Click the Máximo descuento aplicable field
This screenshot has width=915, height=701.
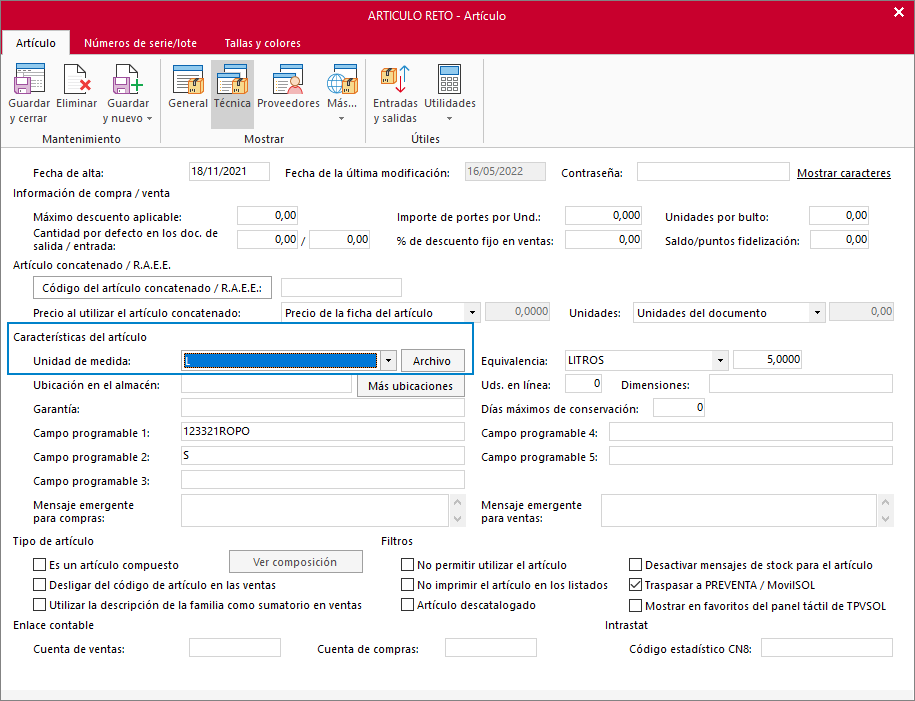click(268, 215)
